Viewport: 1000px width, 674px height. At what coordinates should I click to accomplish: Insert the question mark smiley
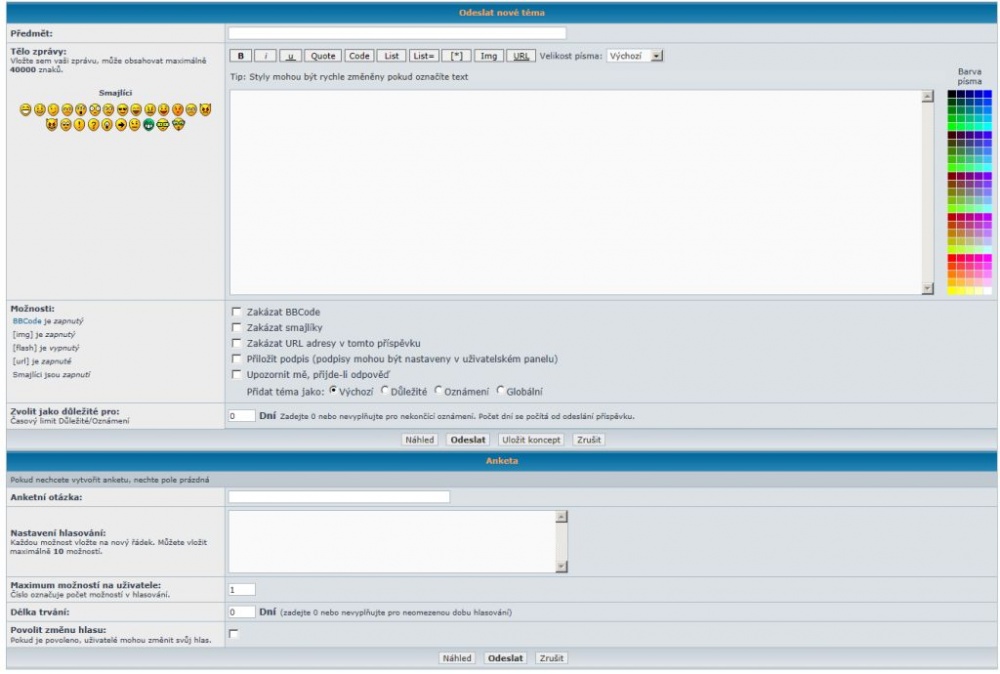(93, 124)
